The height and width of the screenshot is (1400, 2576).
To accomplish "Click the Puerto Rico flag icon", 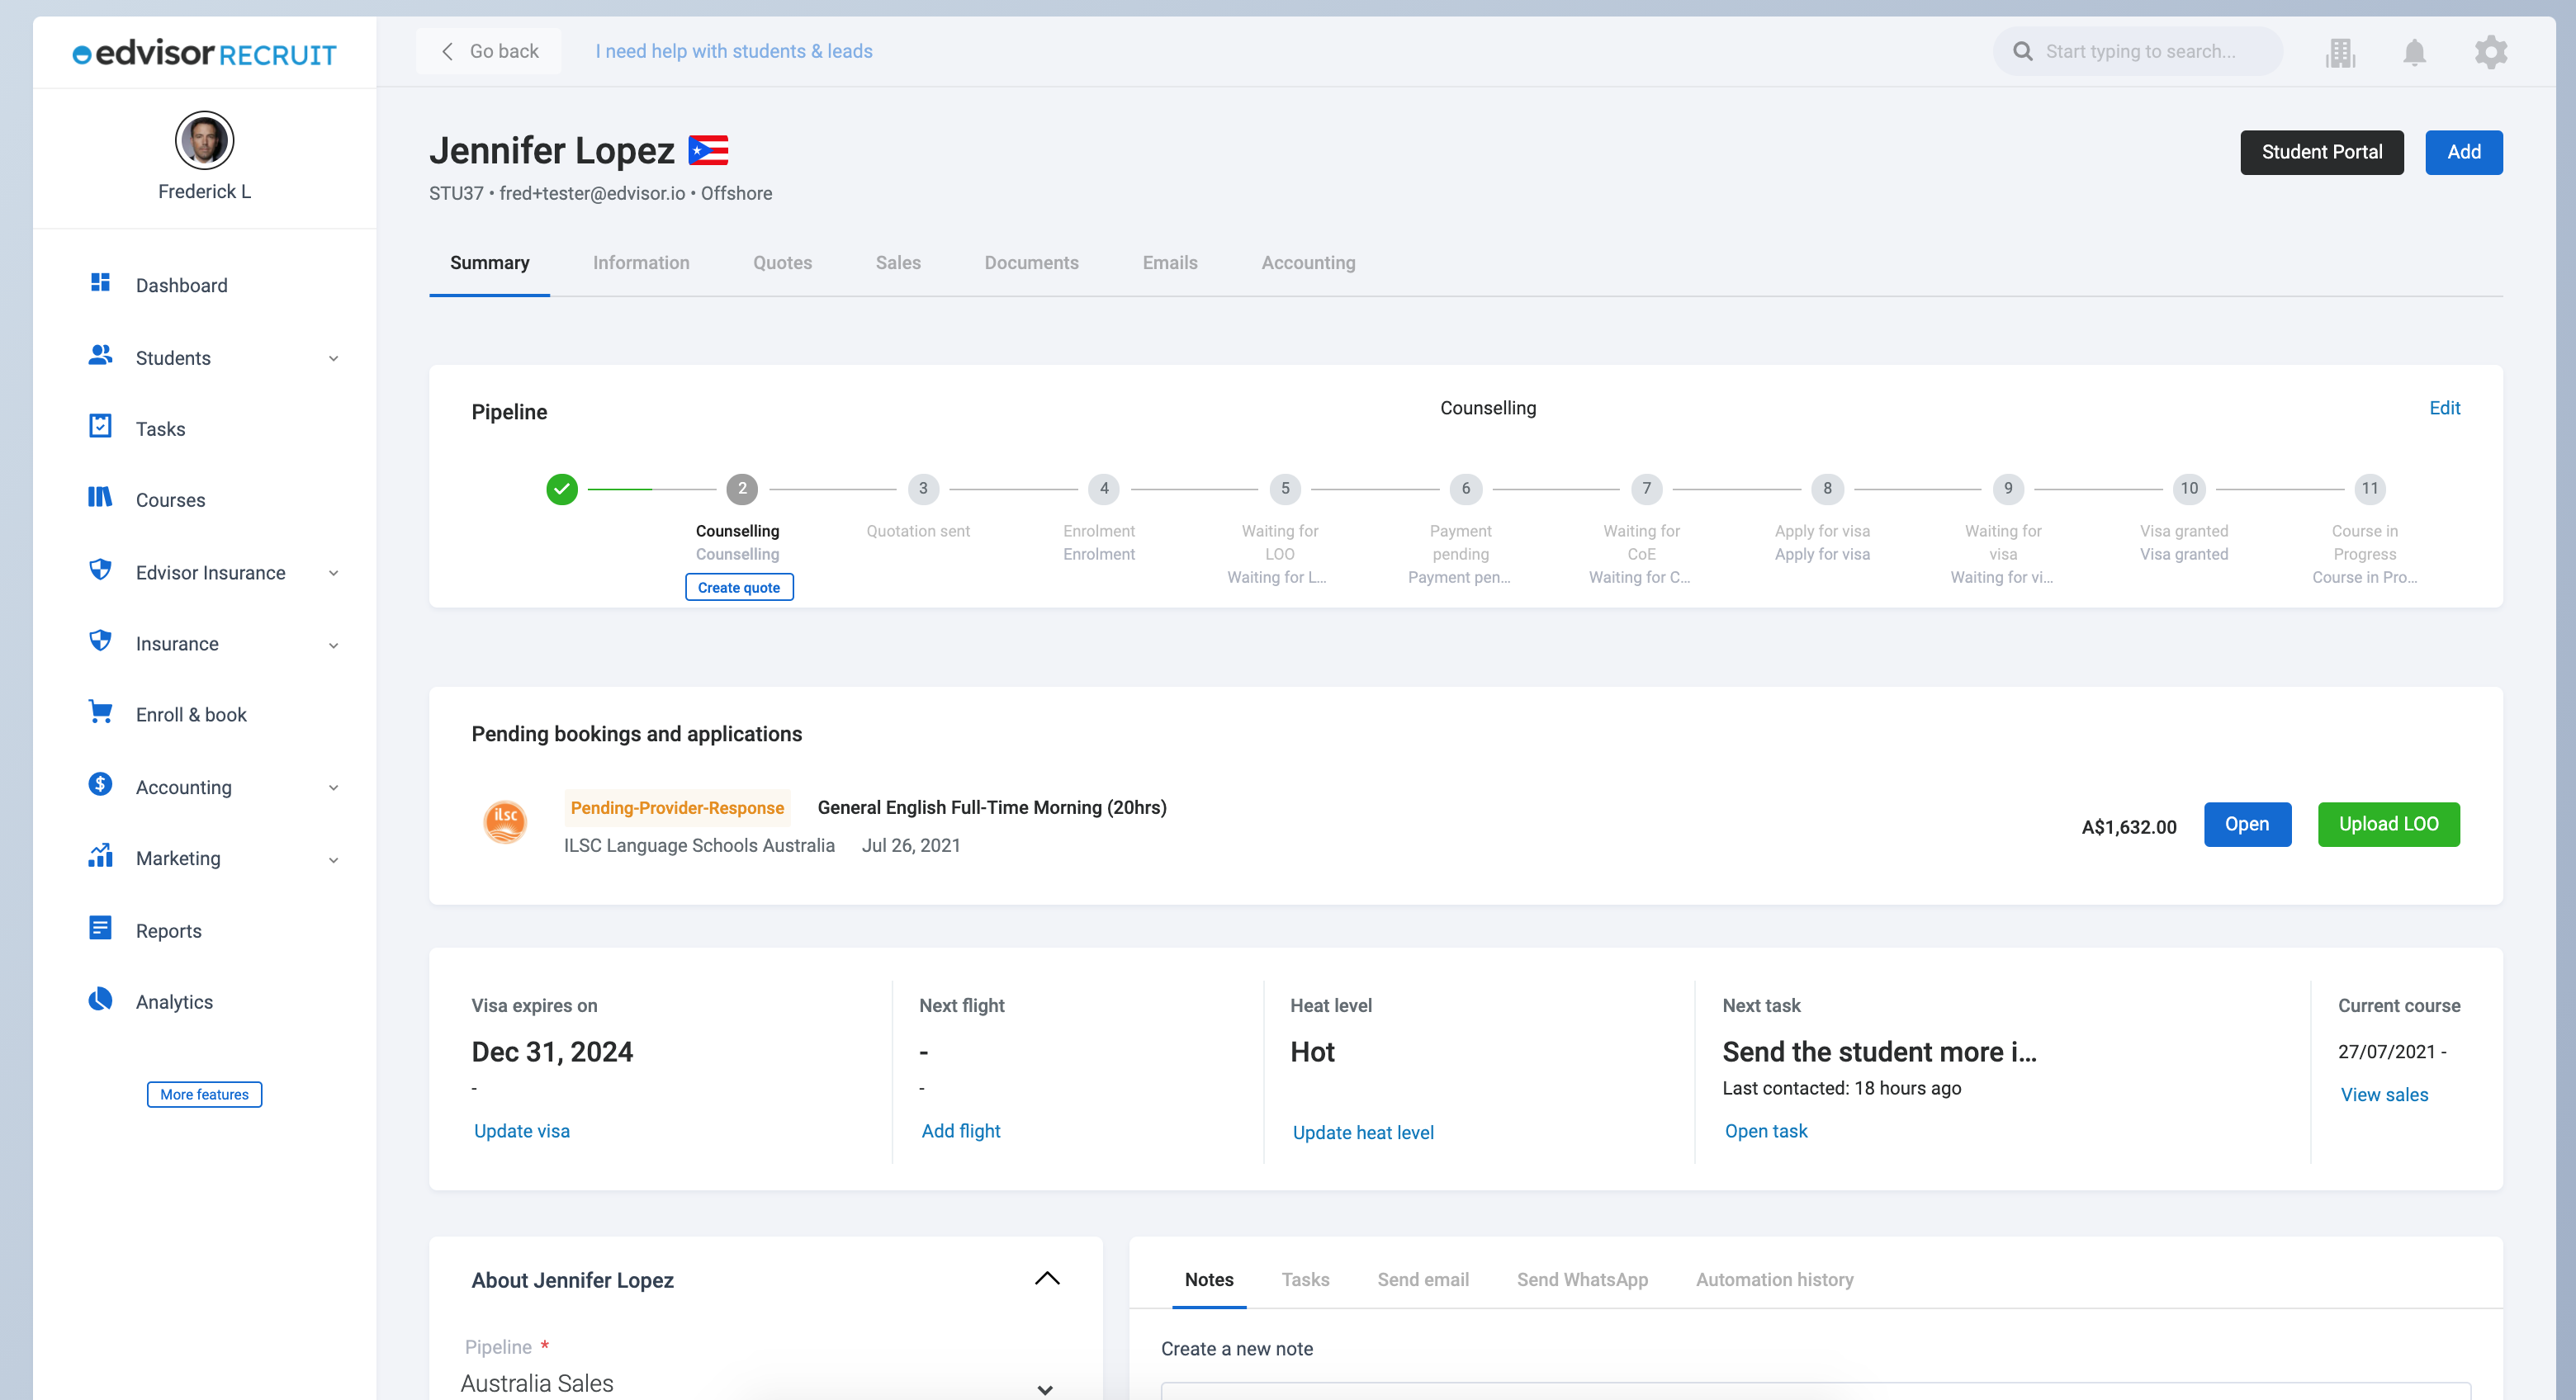I will point(708,151).
